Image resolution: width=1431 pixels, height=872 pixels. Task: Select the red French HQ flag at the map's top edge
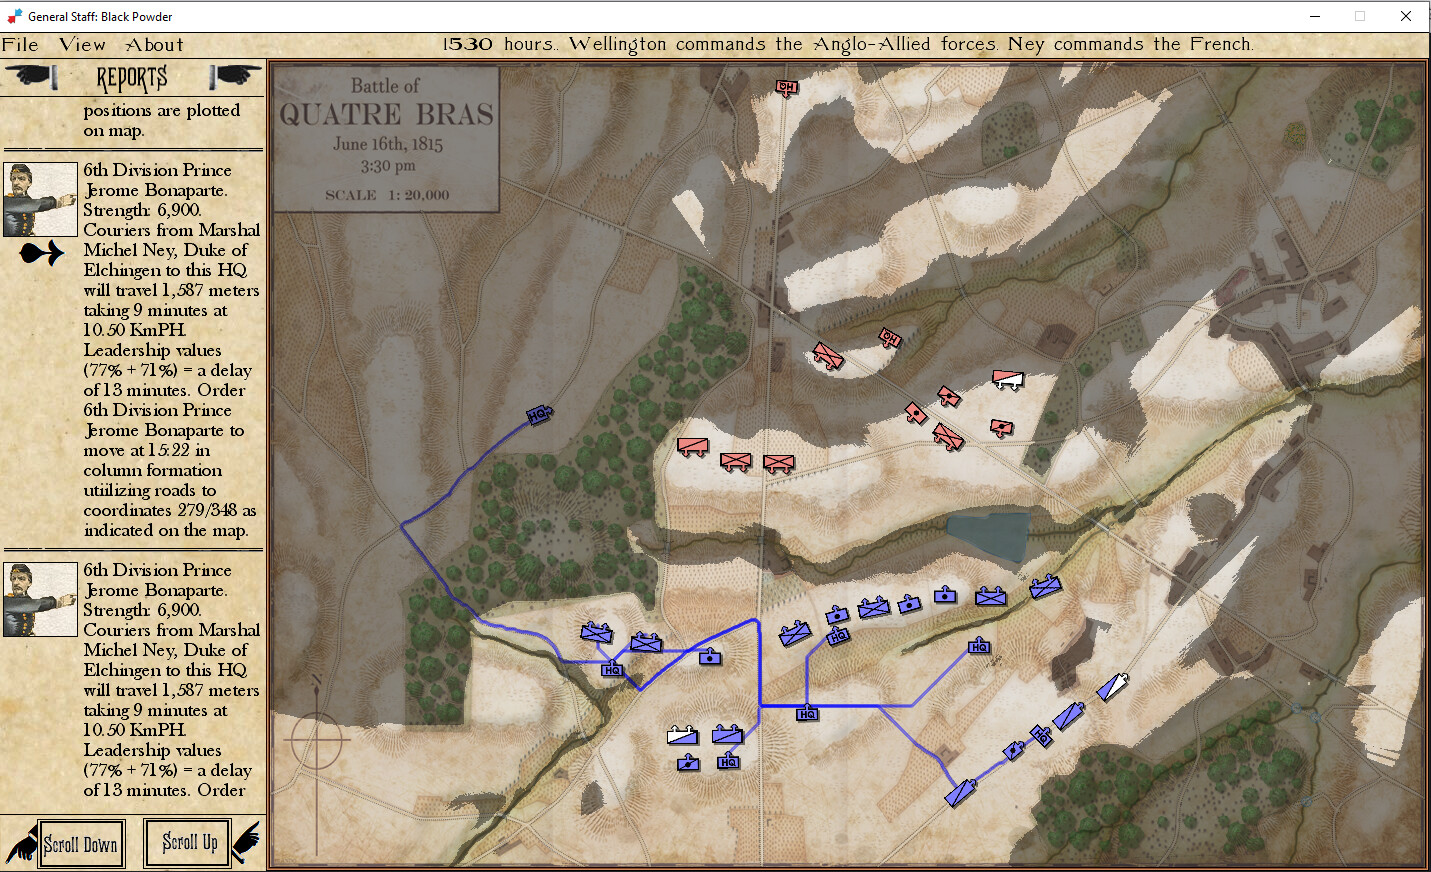click(x=788, y=87)
